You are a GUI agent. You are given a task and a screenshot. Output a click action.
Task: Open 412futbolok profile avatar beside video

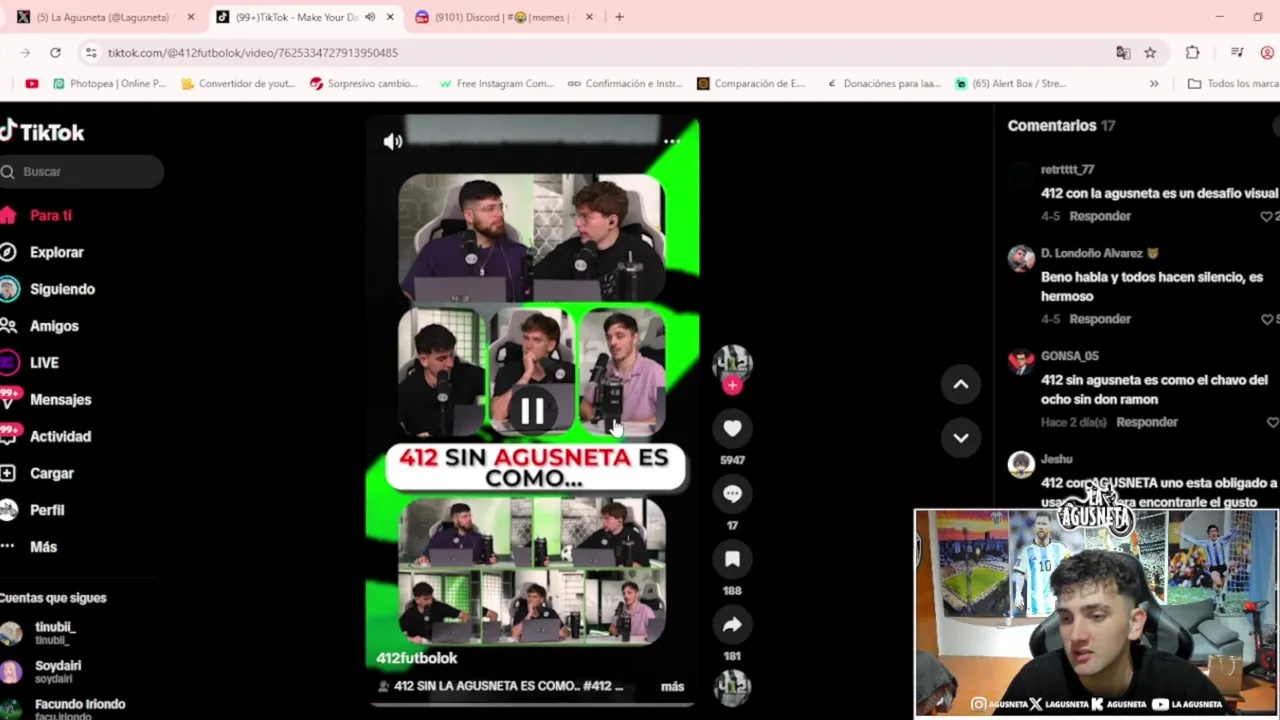(x=732, y=363)
